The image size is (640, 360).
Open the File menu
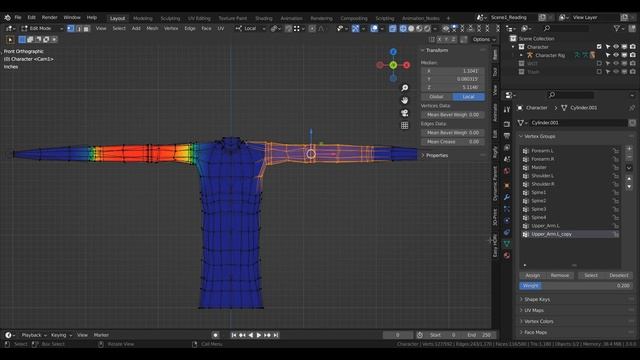[x=18, y=18]
